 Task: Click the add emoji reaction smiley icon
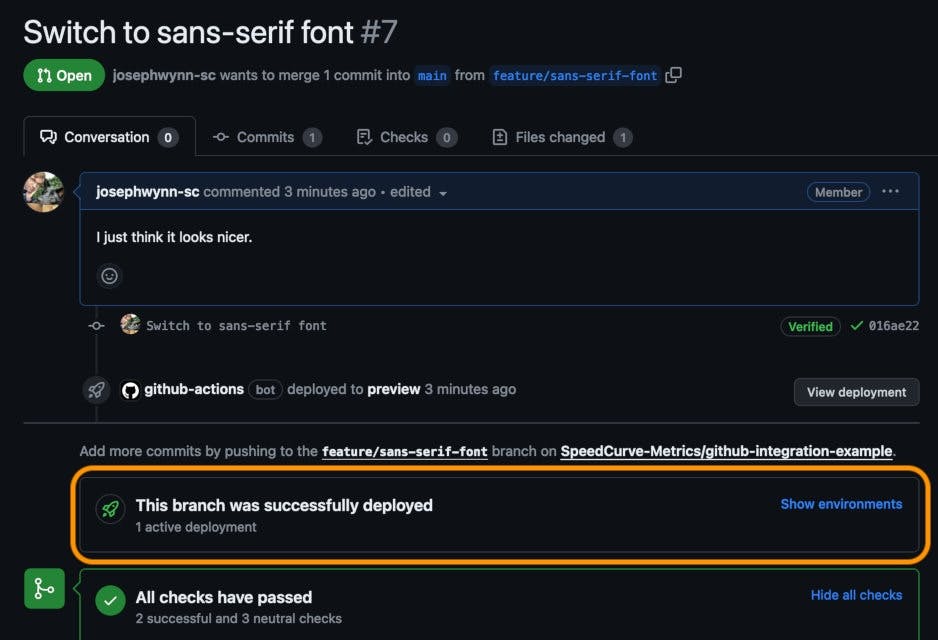pos(109,275)
